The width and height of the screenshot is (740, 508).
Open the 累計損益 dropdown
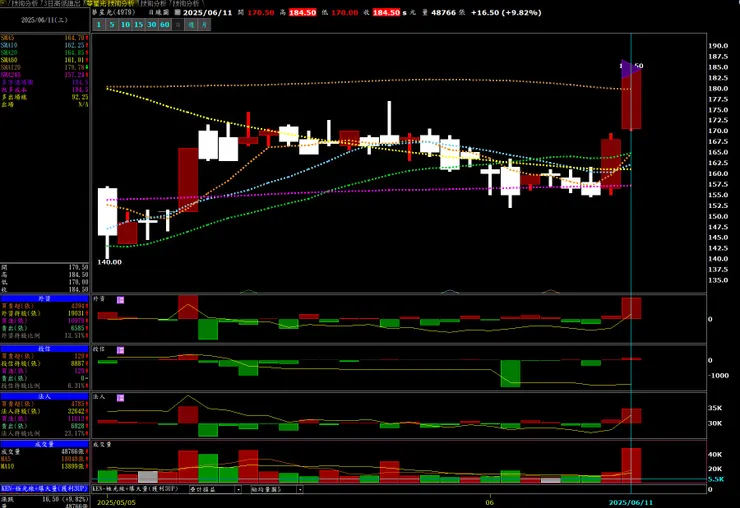tap(215, 490)
